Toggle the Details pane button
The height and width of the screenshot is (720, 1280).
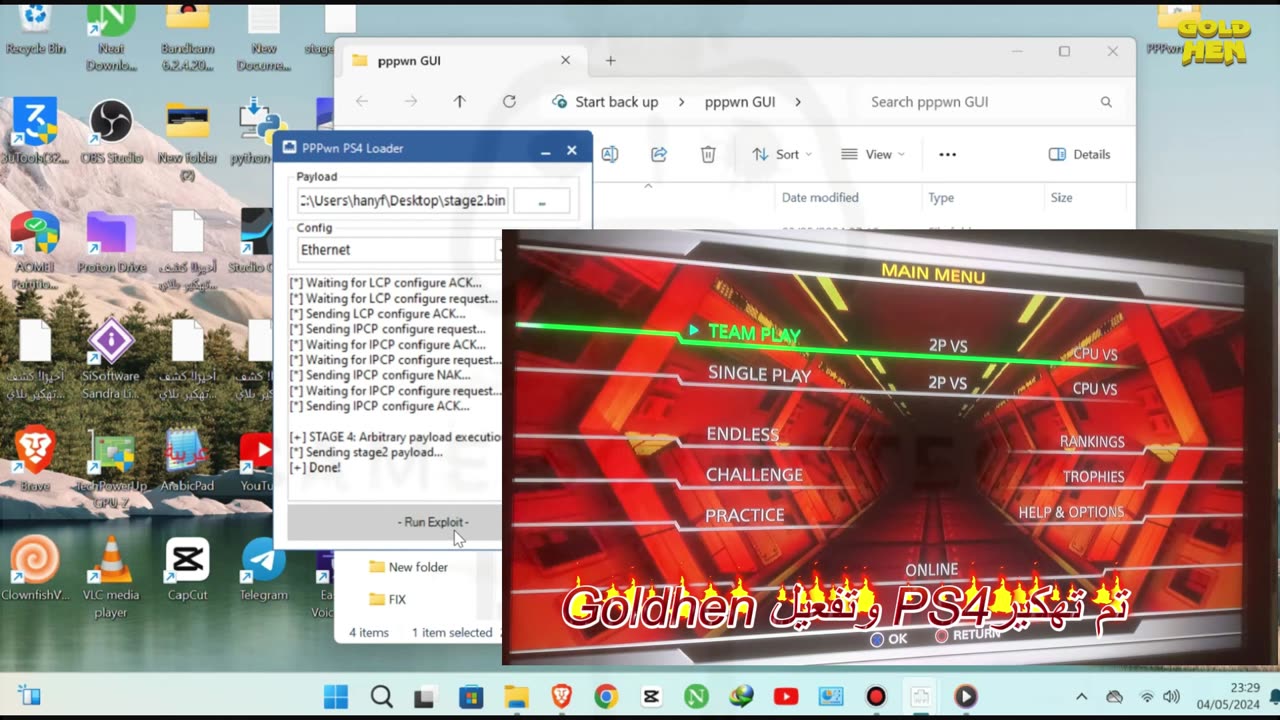(x=1080, y=154)
